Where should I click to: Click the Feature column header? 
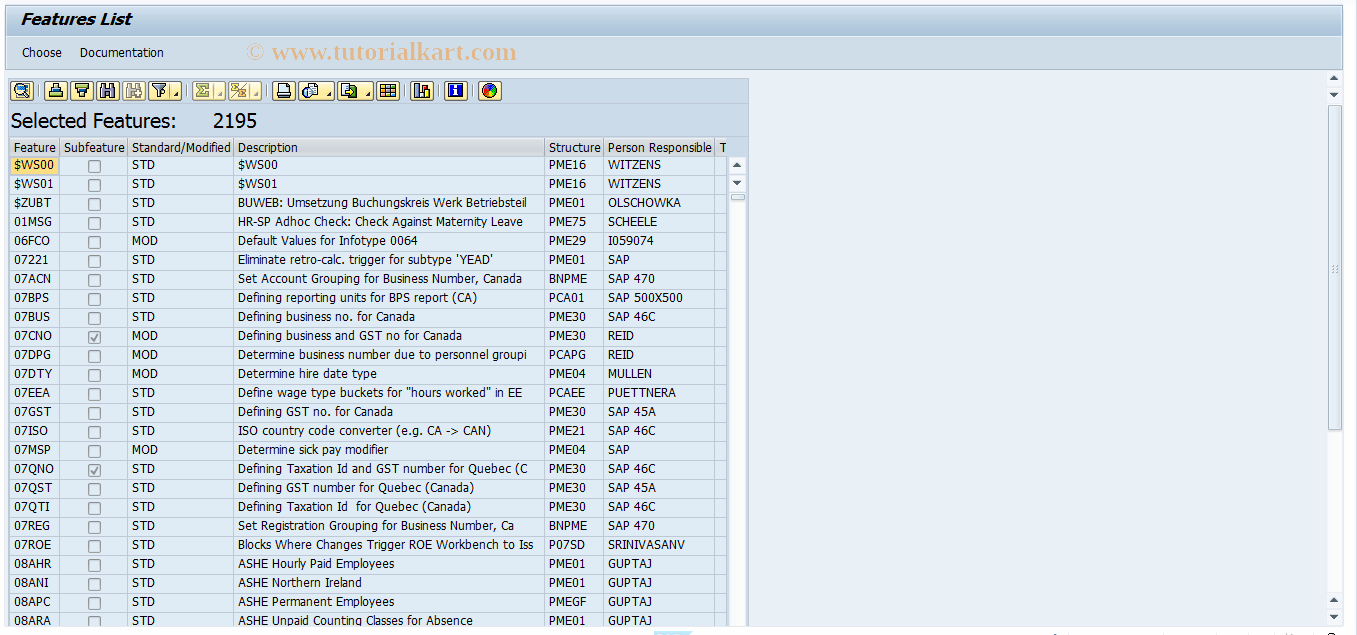(35, 147)
